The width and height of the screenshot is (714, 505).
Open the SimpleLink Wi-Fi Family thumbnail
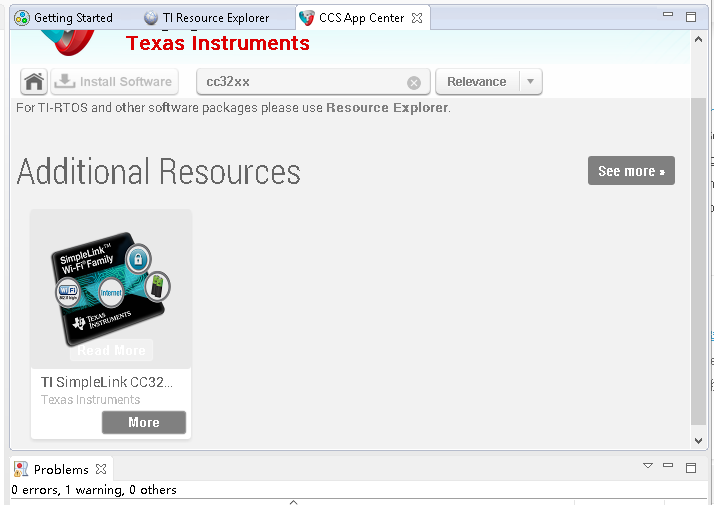111,288
